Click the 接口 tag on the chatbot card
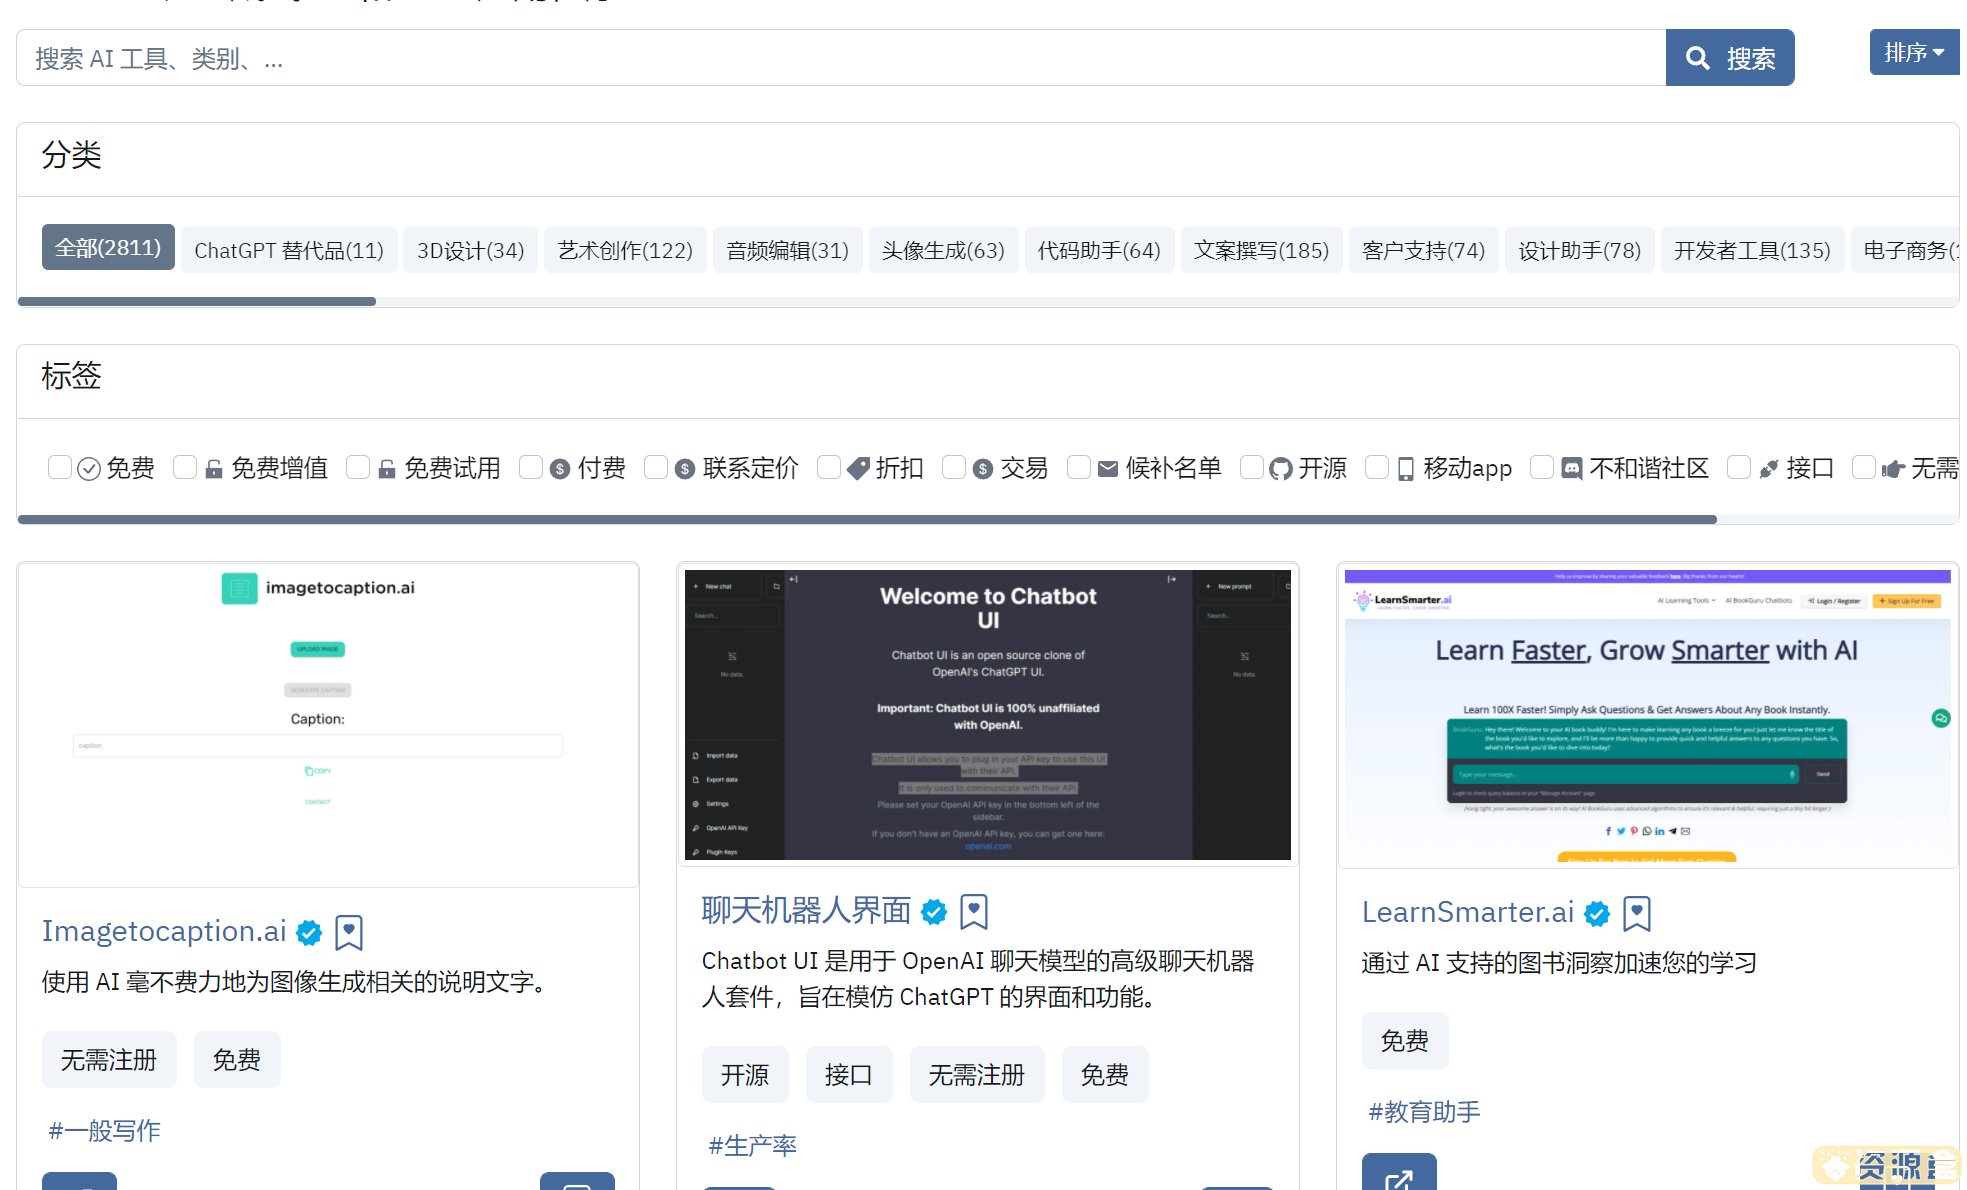This screenshot has height=1190, width=1967. pyautogui.click(x=849, y=1074)
